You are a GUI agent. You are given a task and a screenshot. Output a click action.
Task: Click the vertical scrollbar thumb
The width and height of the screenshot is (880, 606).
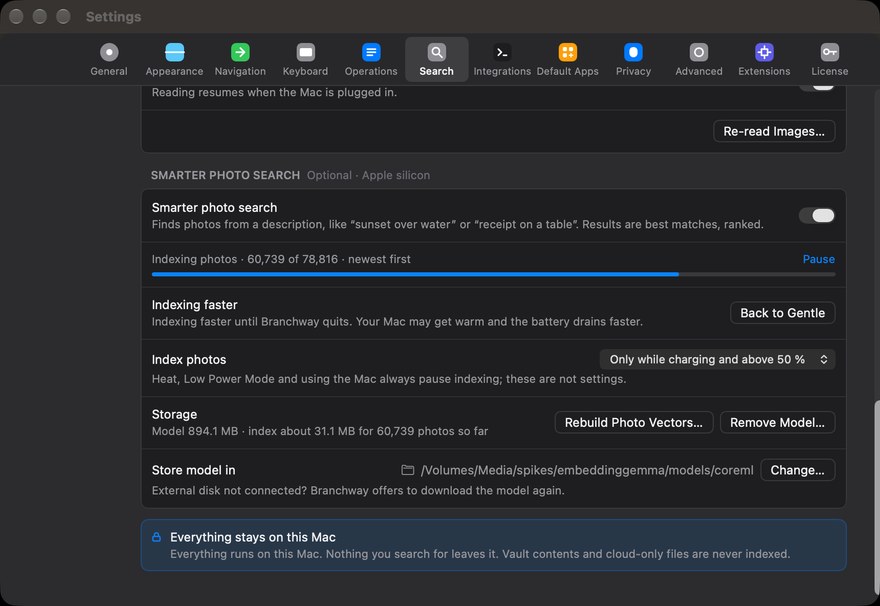tap(876, 498)
